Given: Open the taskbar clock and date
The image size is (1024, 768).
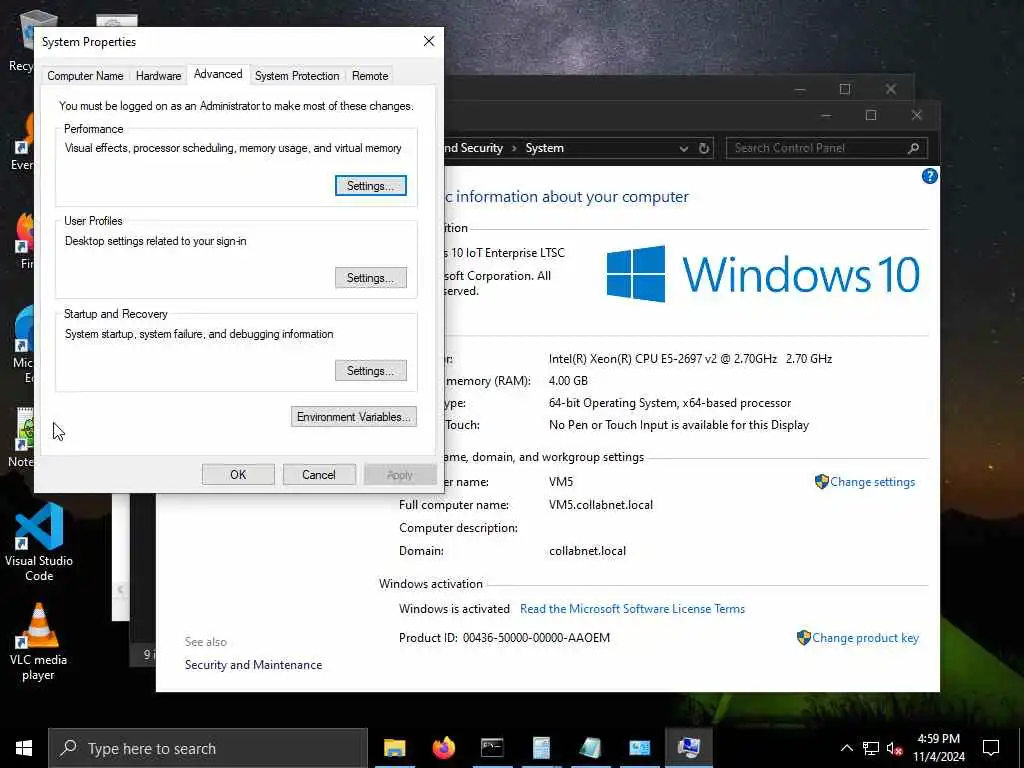Looking at the screenshot, I should pos(938,748).
